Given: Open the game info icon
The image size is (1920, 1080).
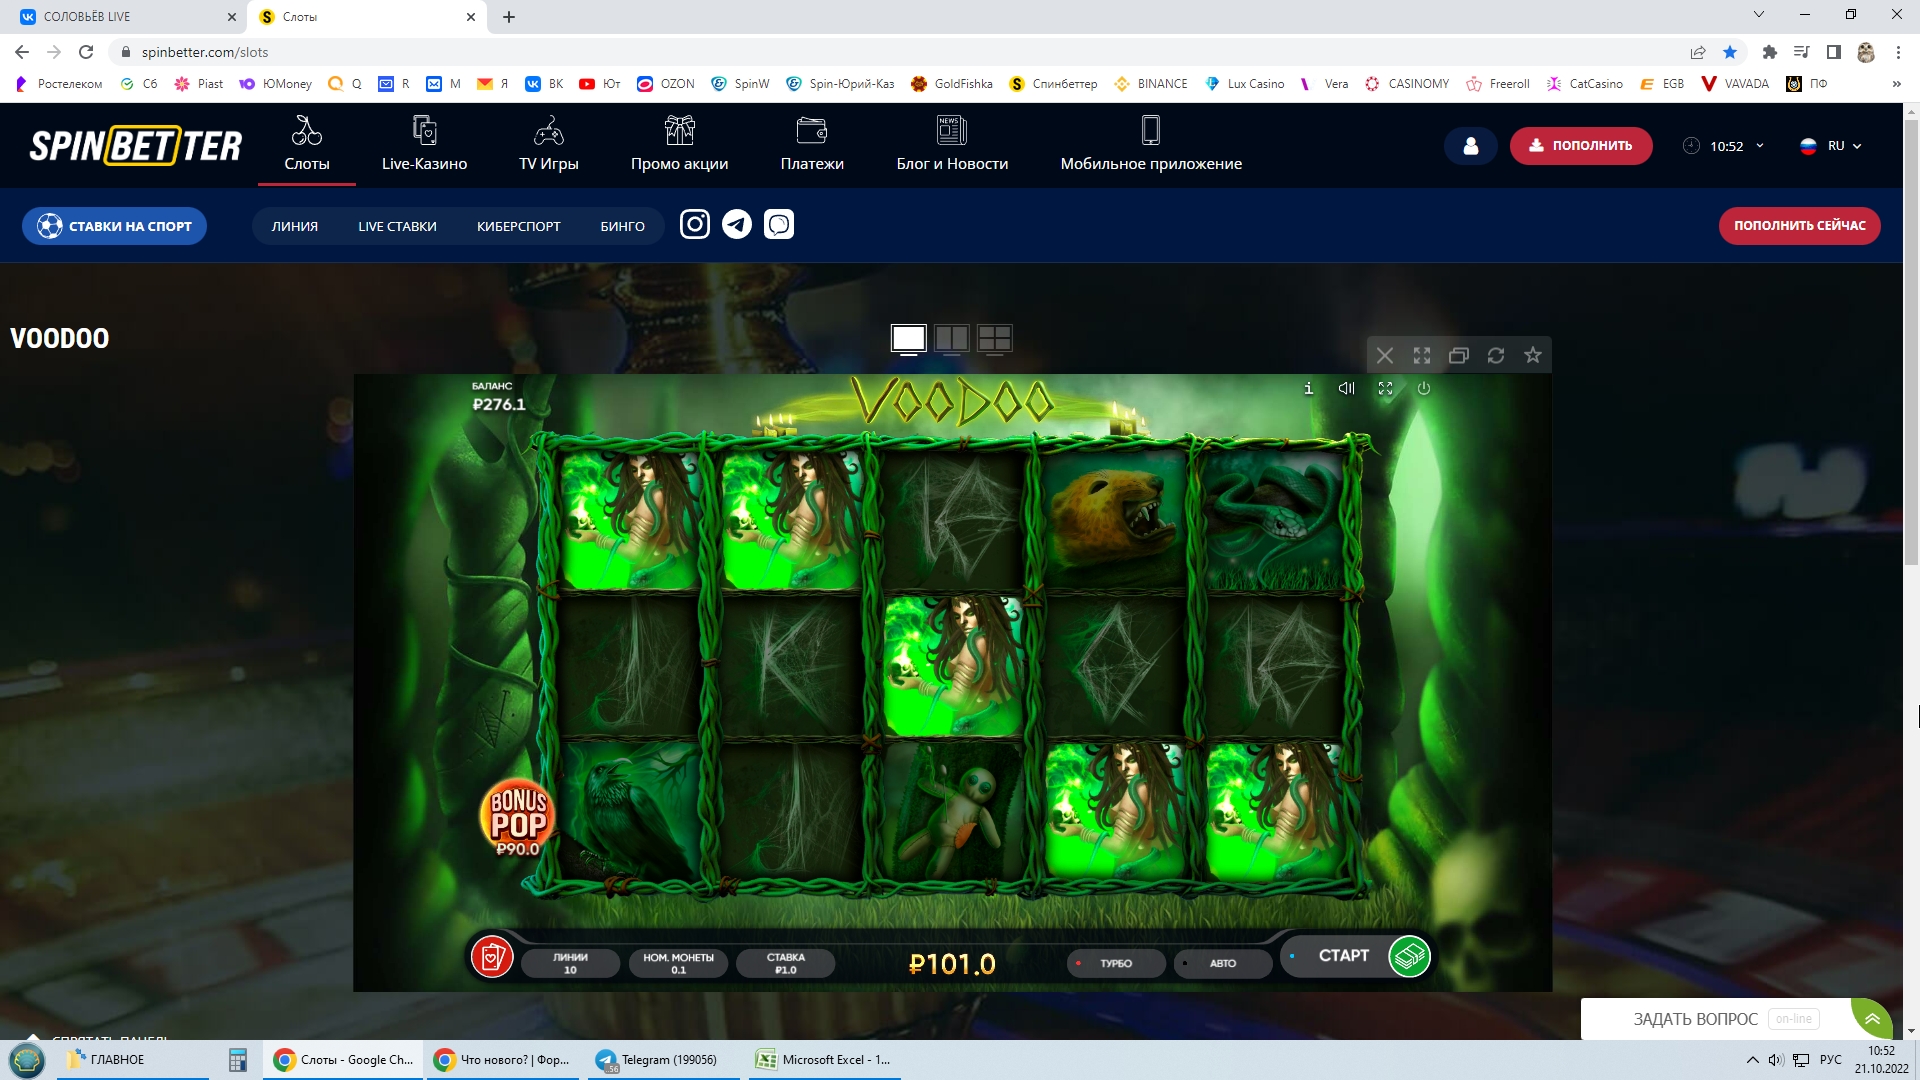Looking at the screenshot, I should coord(1308,389).
